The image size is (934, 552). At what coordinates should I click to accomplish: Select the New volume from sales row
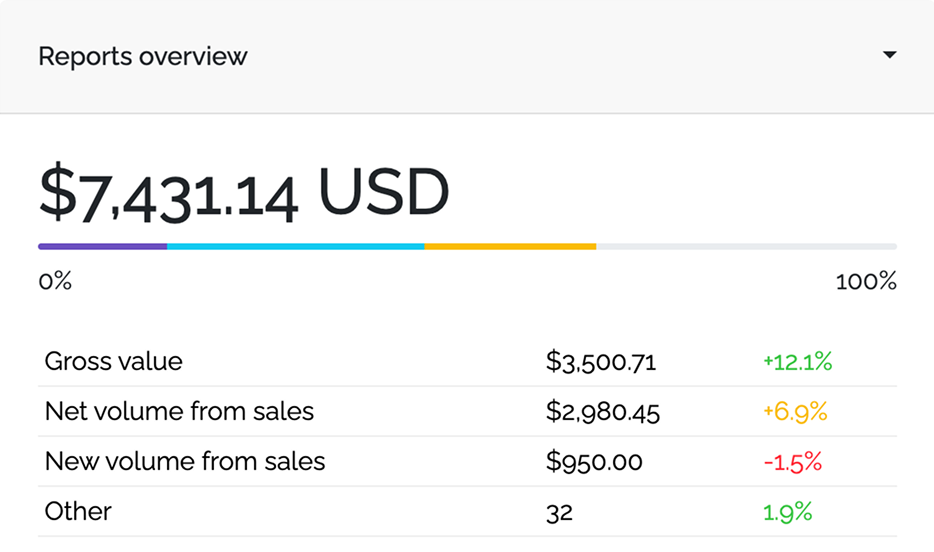[x=185, y=461]
